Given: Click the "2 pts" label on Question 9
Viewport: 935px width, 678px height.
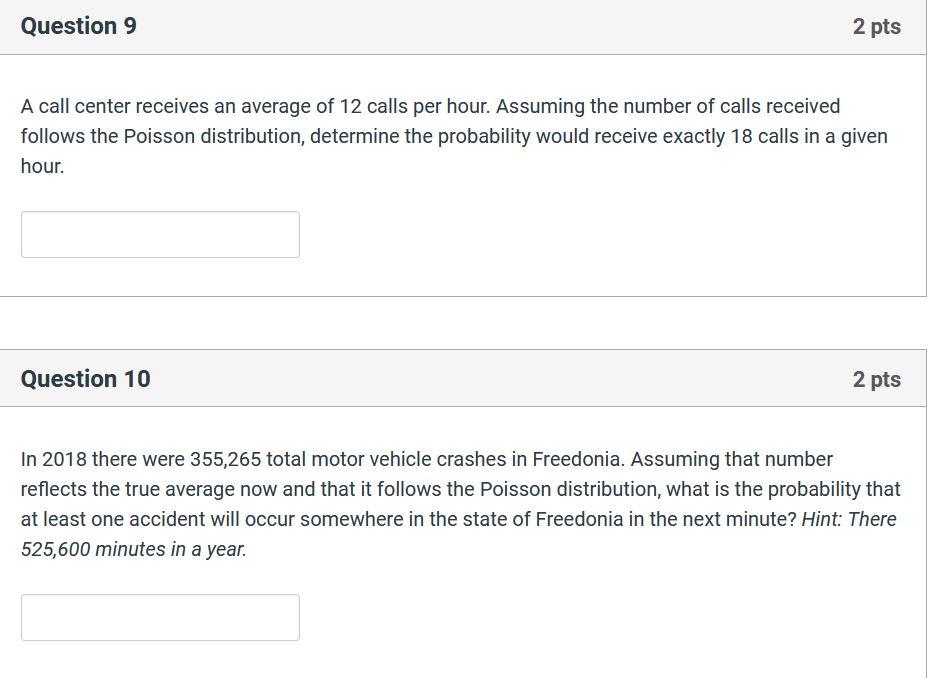Looking at the screenshot, I should tap(876, 27).
